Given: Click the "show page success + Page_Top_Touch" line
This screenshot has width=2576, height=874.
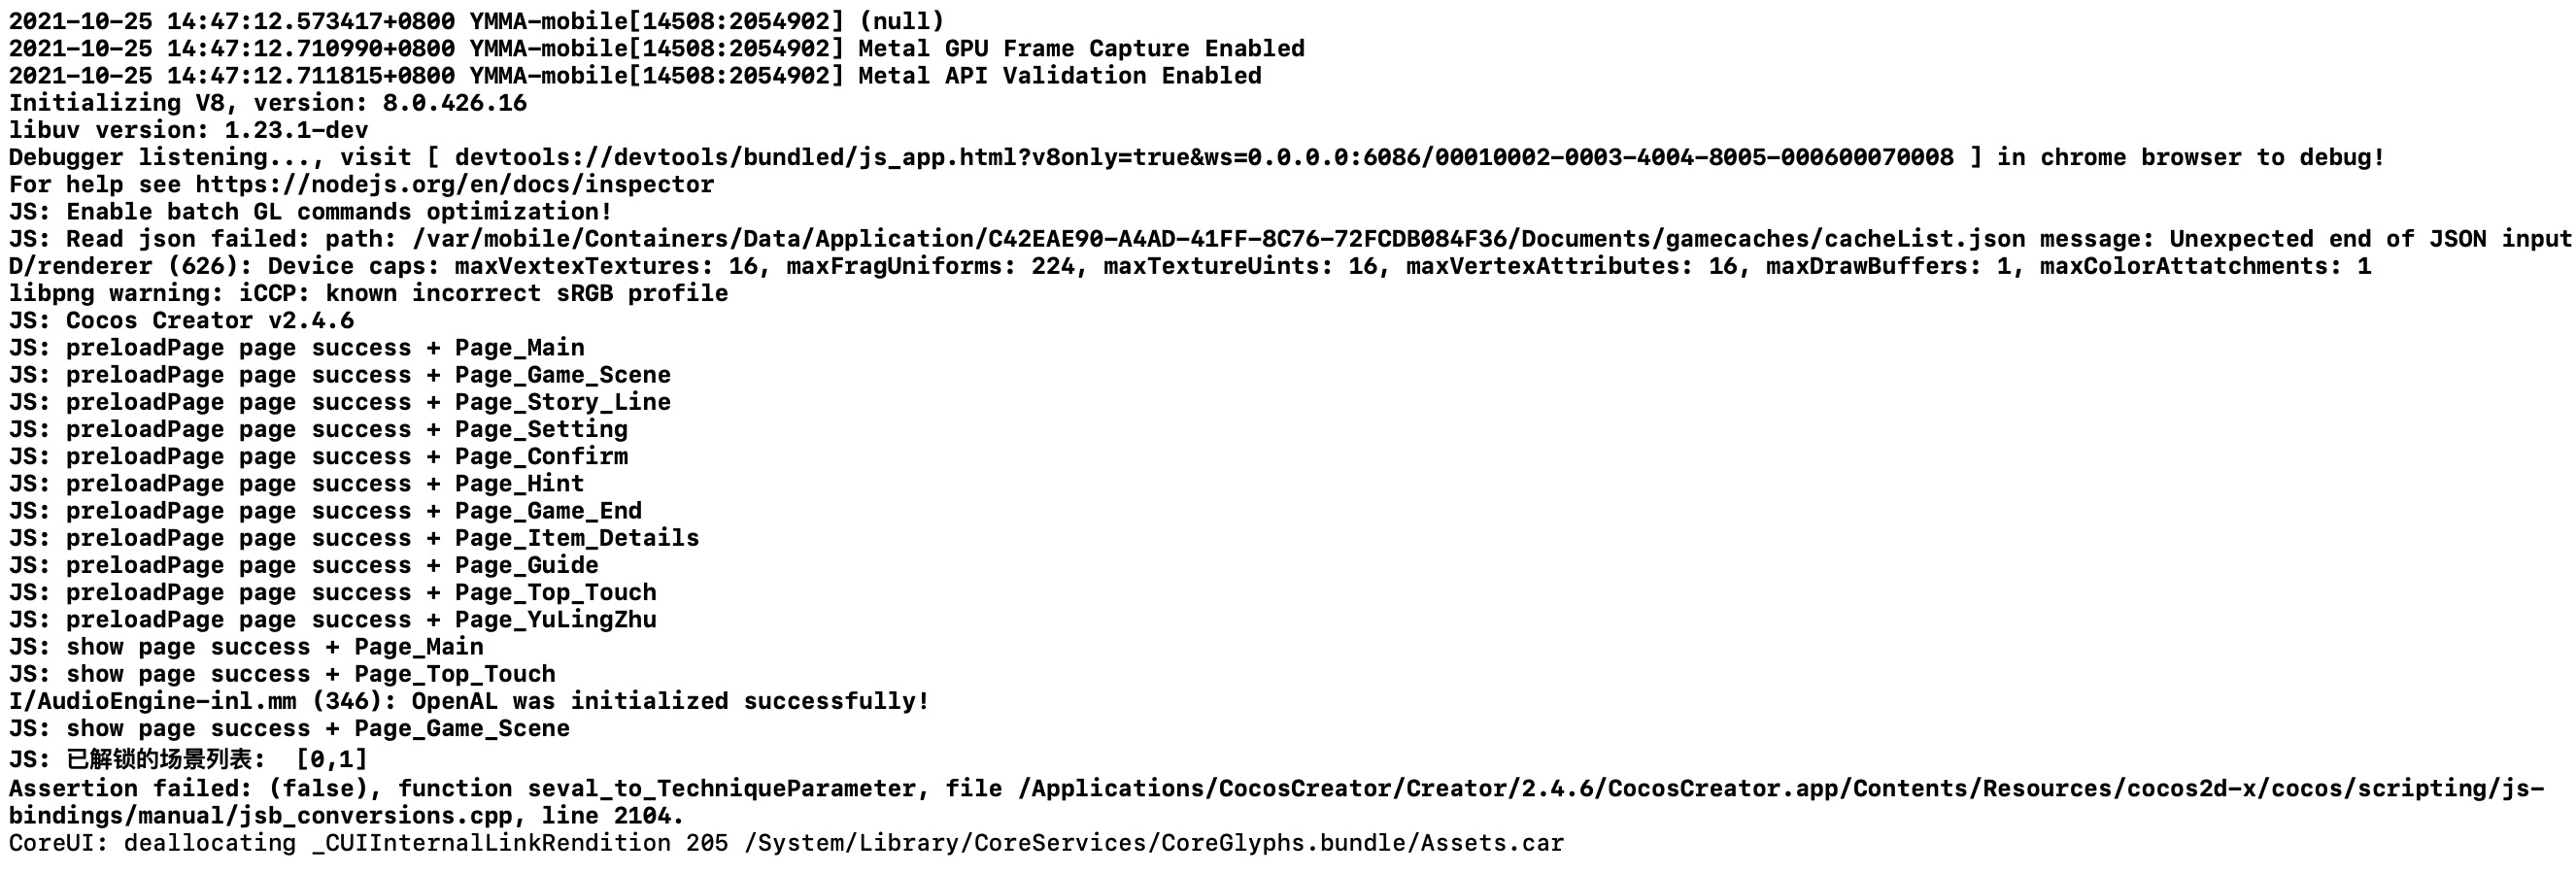Looking at the screenshot, I should coord(282,674).
